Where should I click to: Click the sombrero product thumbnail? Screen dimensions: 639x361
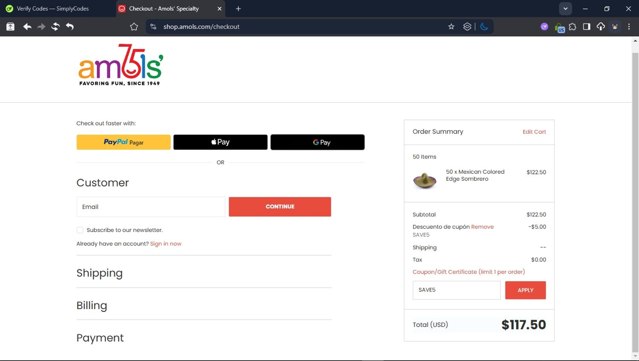coord(425,180)
